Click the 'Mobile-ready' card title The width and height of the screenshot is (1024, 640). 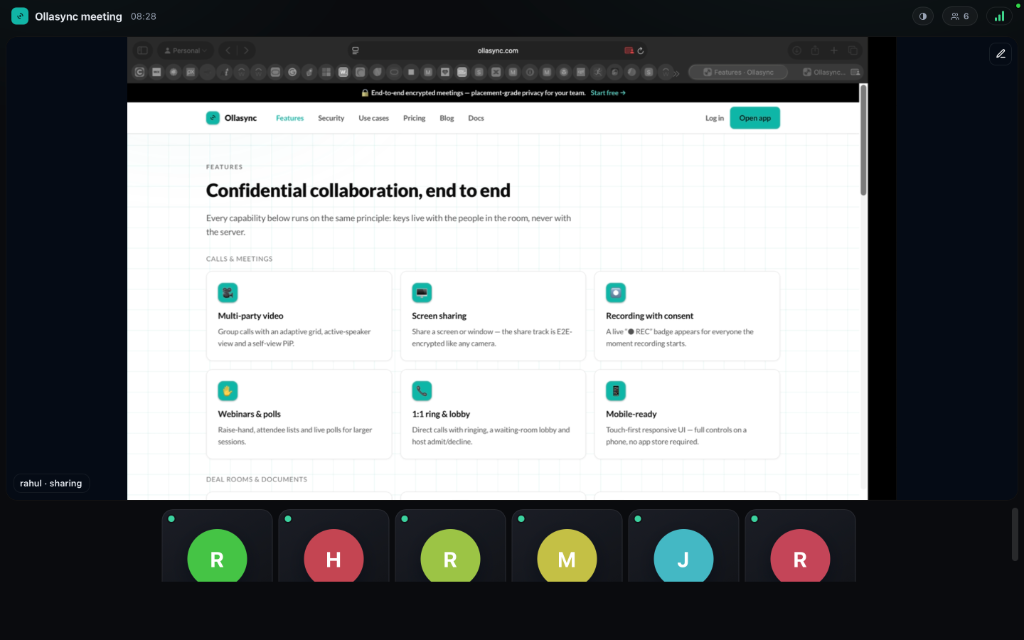coord(632,414)
